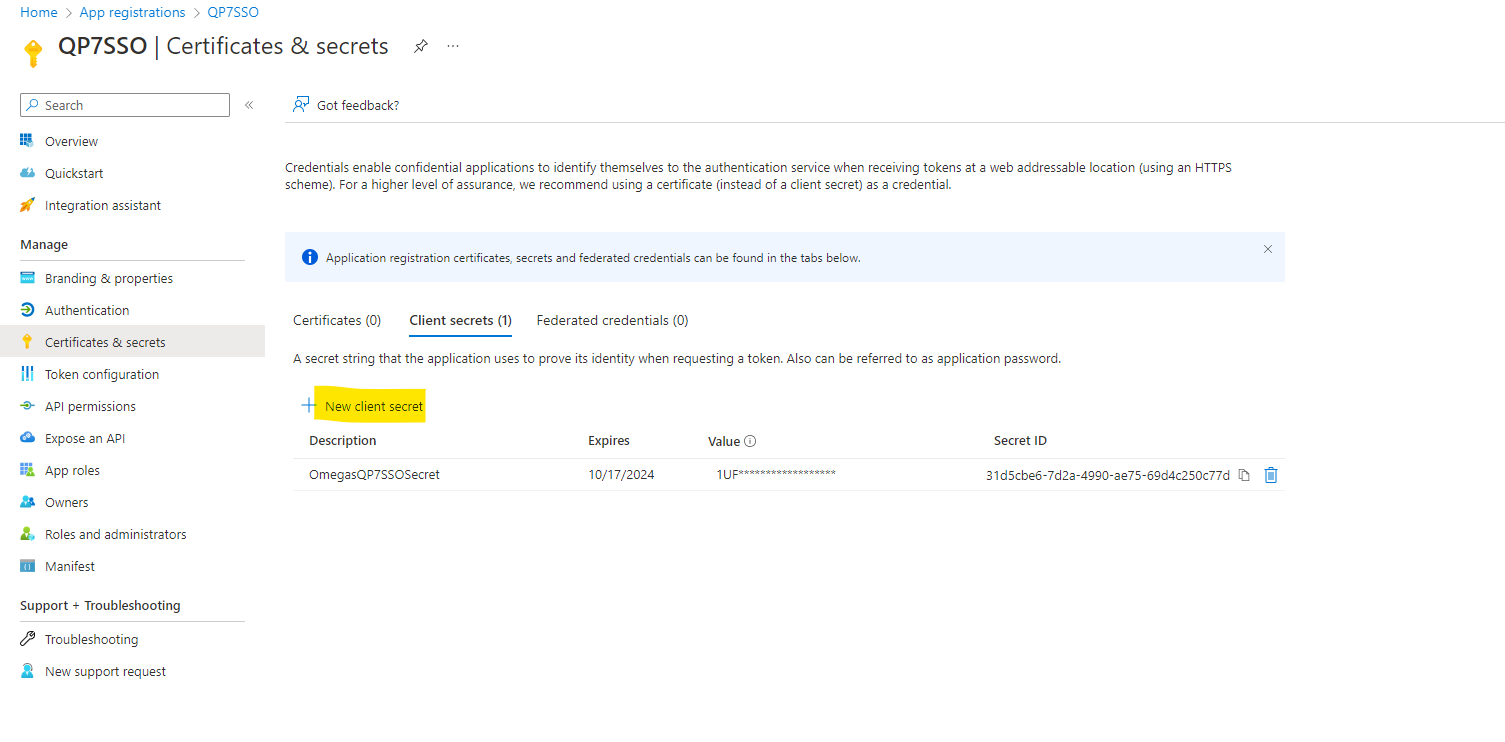Delete the OmegasQP7SSOSecret client secret
The image size is (1505, 742).
[x=1270, y=475]
